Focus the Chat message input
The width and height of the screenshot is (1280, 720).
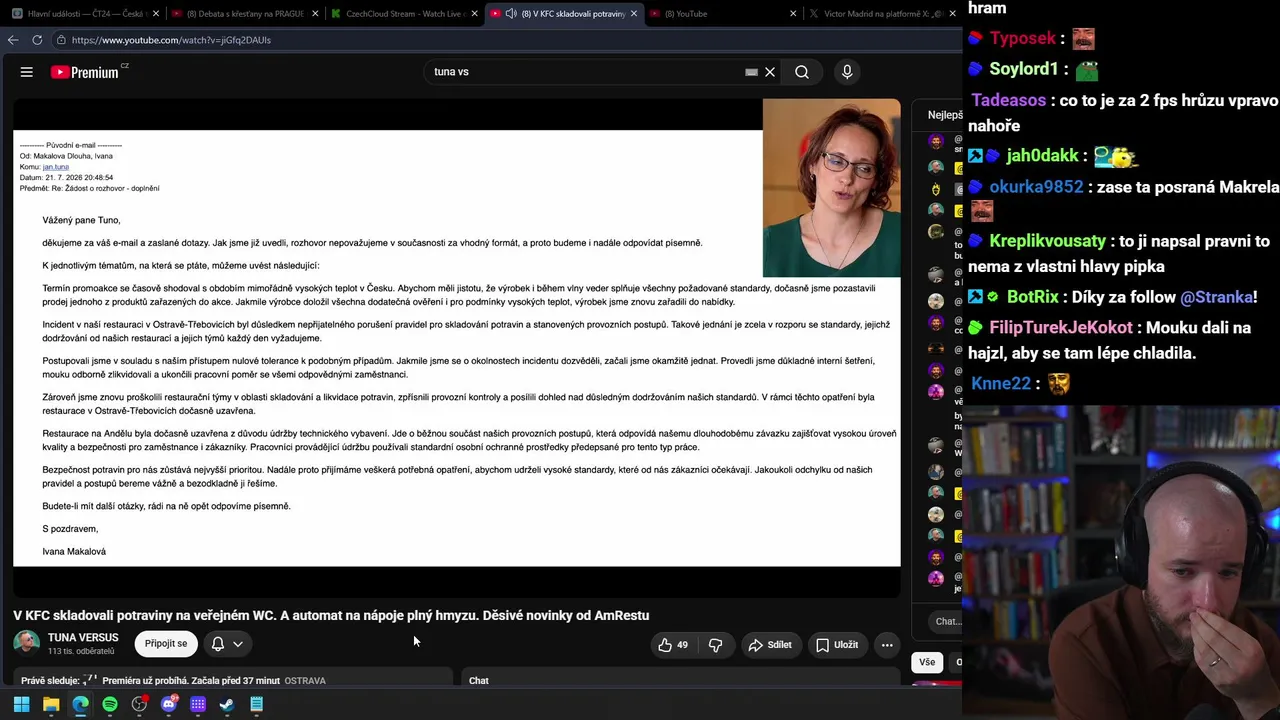coord(947,622)
